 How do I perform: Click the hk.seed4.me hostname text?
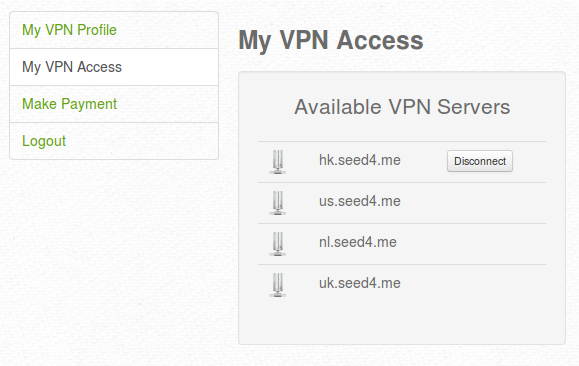360,160
